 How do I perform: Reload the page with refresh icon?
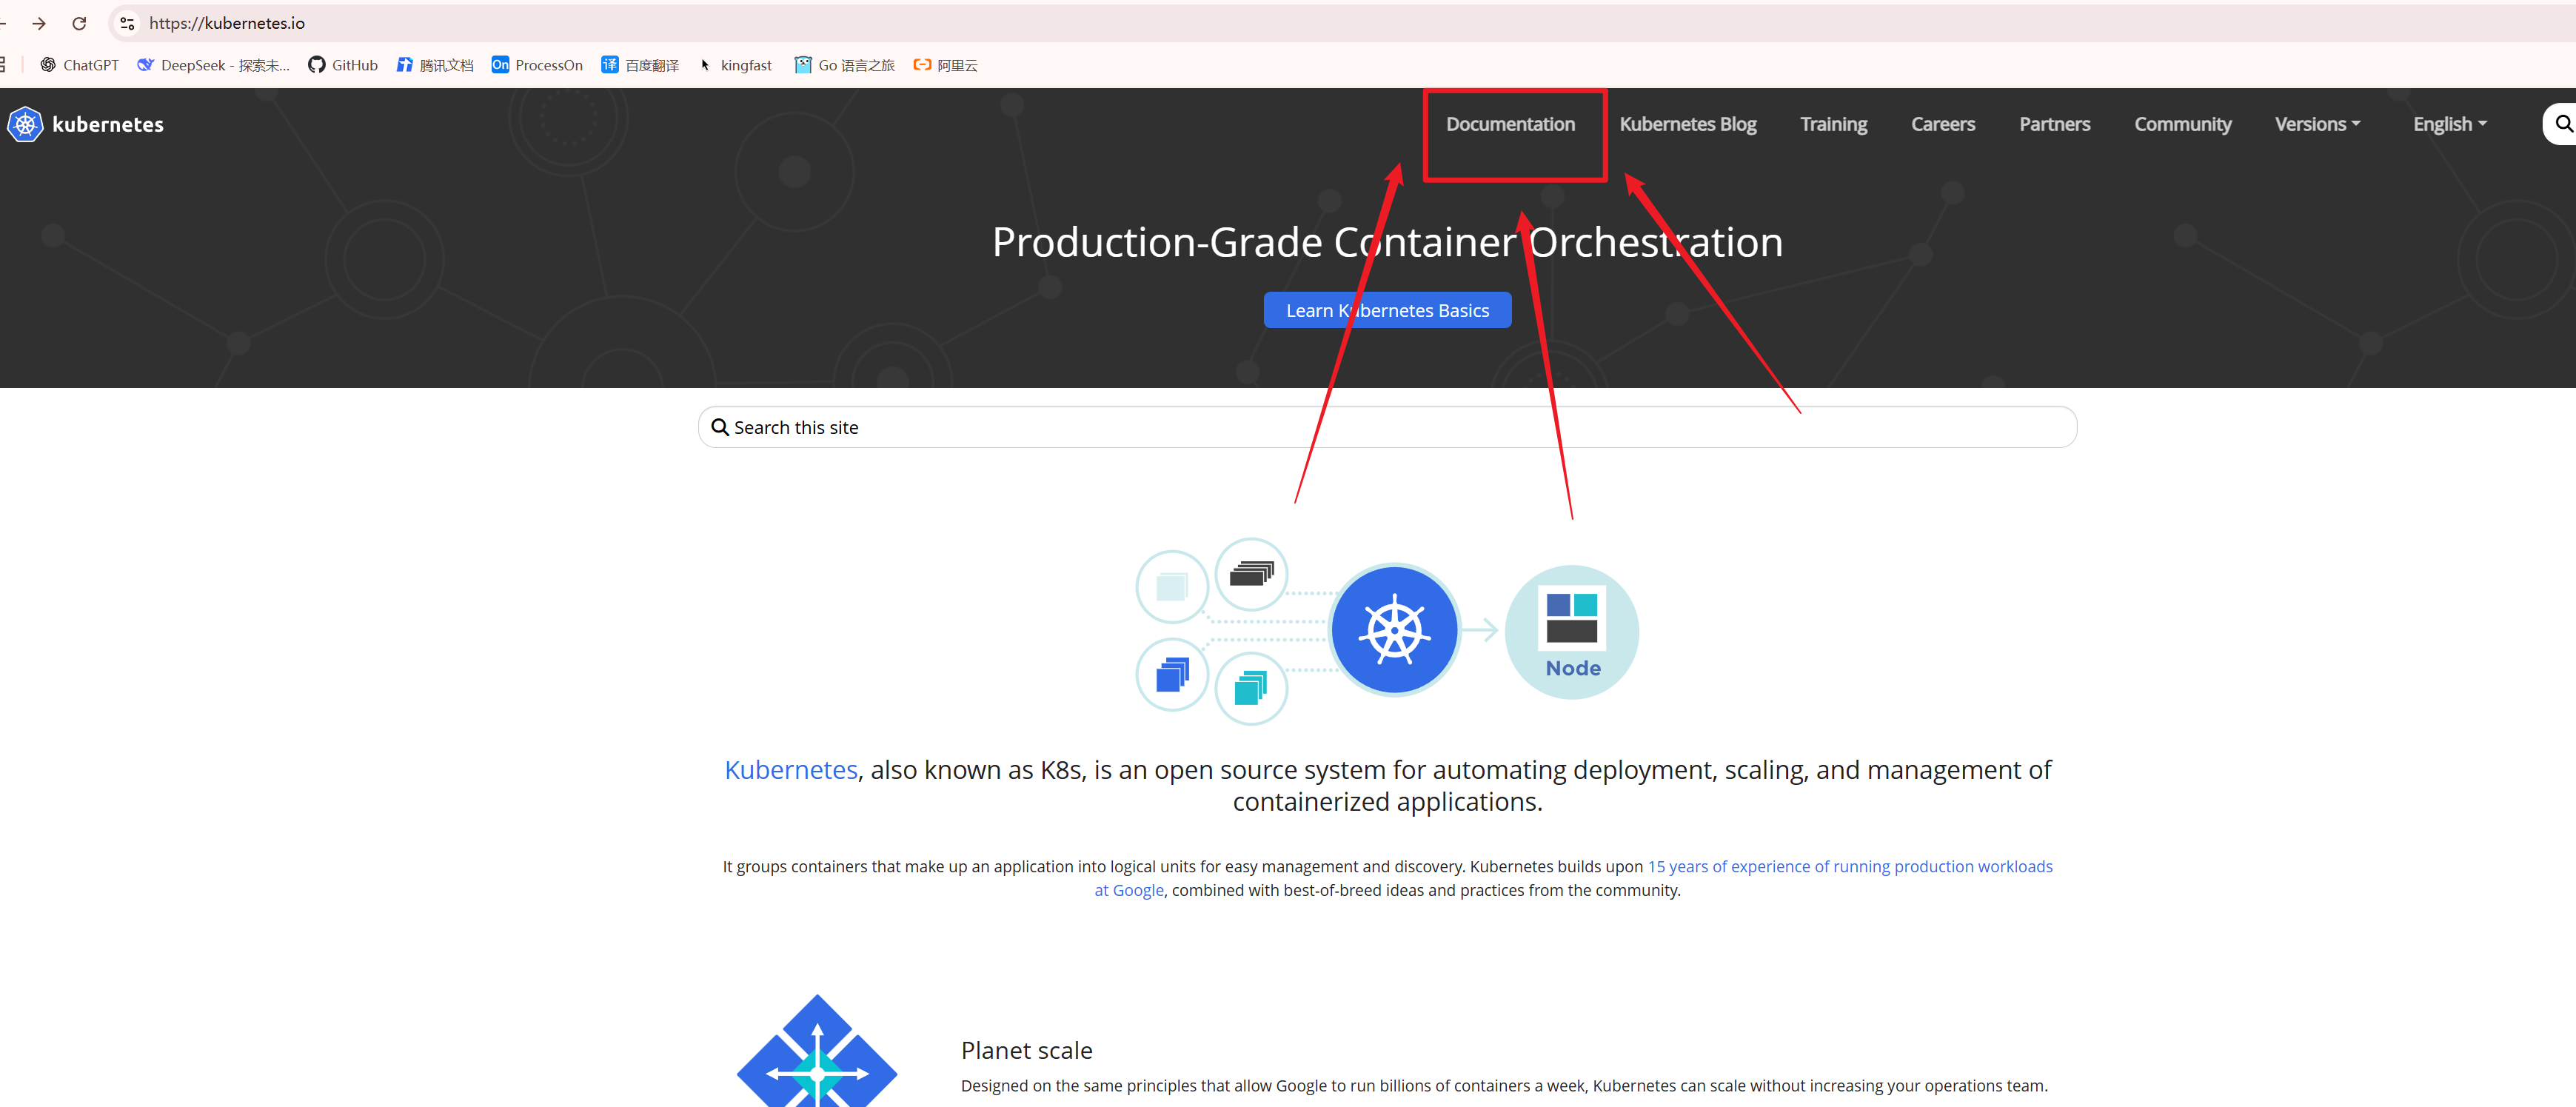[79, 23]
